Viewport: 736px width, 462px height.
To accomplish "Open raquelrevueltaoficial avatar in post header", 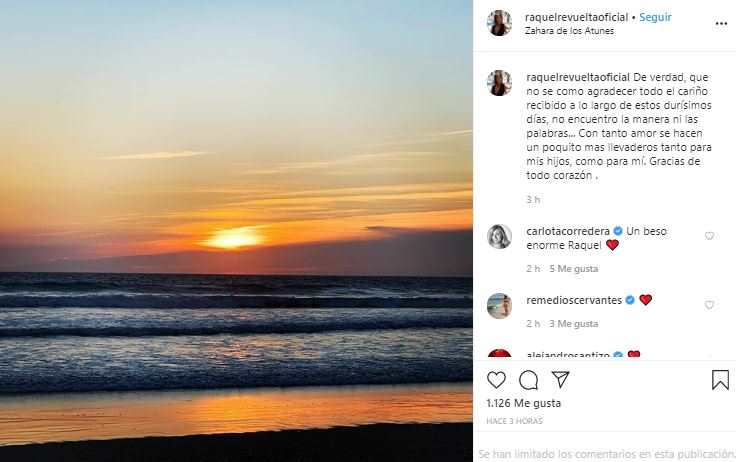I will point(499,23).
